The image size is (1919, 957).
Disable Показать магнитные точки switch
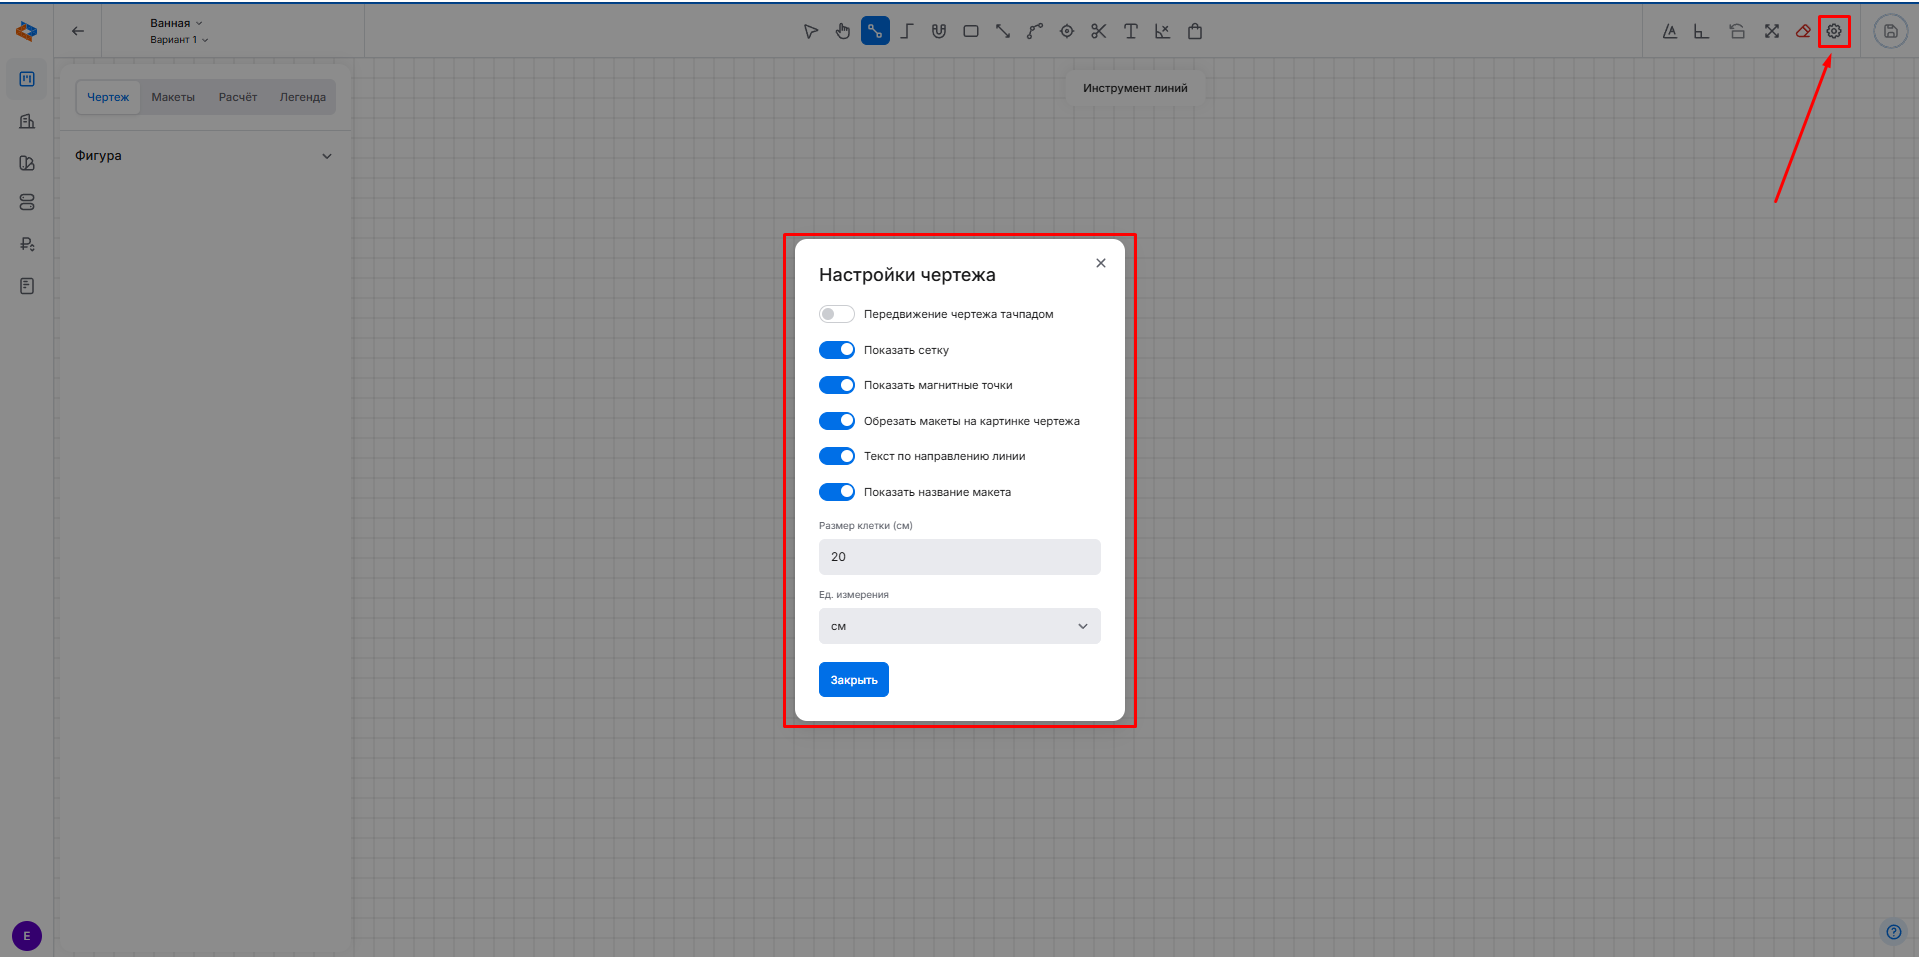(x=836, y=385)
